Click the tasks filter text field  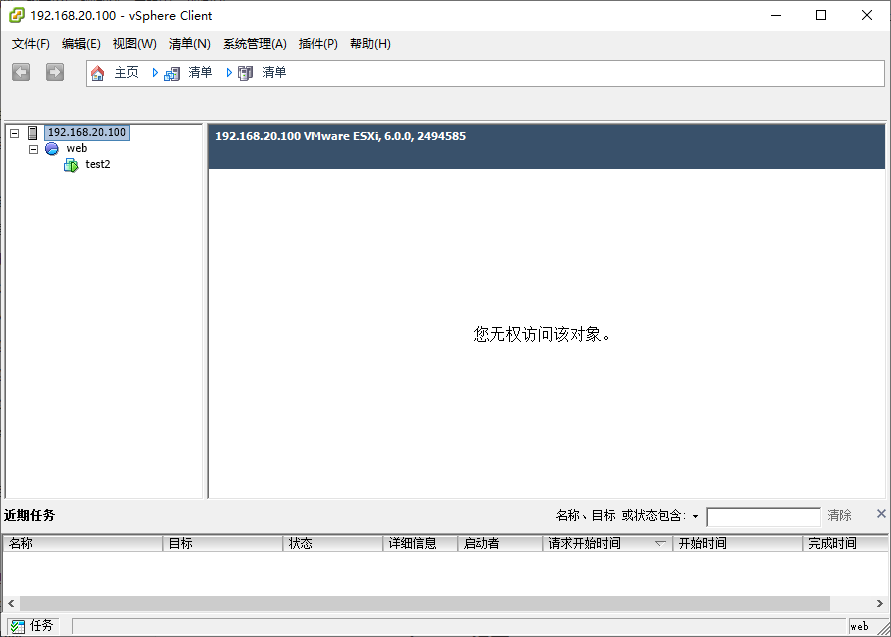(763, 517)
